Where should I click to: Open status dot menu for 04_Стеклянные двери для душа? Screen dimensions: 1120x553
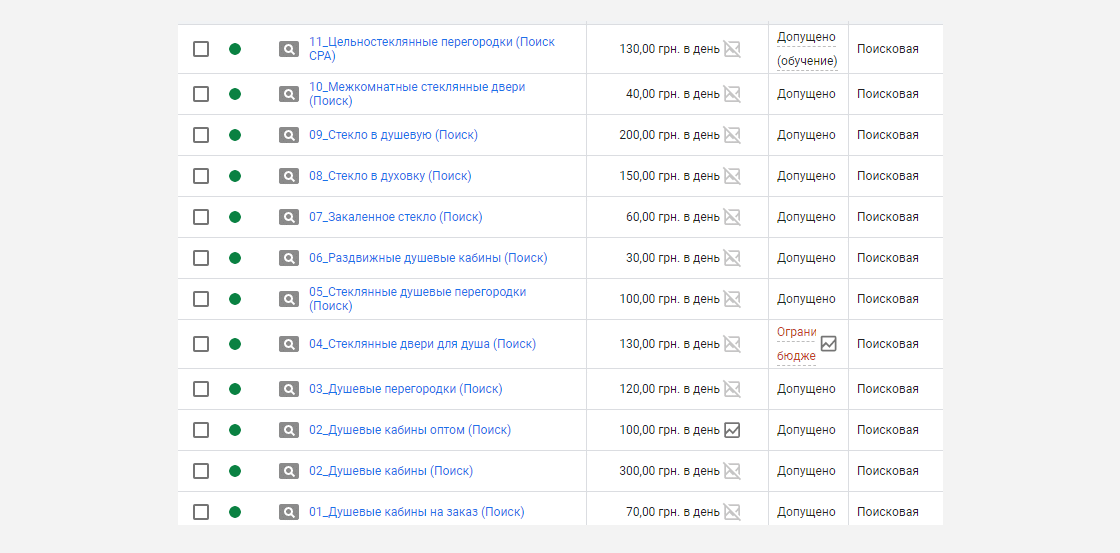(235, 344)
